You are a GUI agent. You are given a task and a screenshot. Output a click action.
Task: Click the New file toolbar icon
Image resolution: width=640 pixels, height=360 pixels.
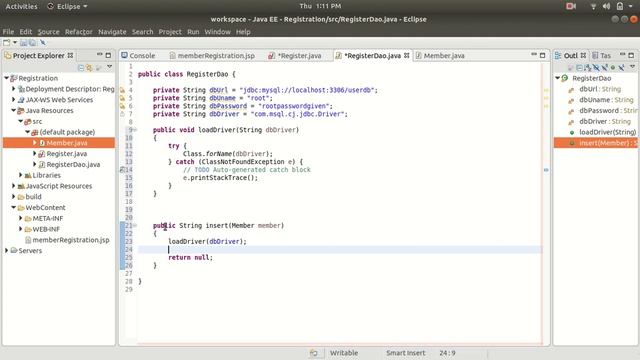(x=6, y=42)
